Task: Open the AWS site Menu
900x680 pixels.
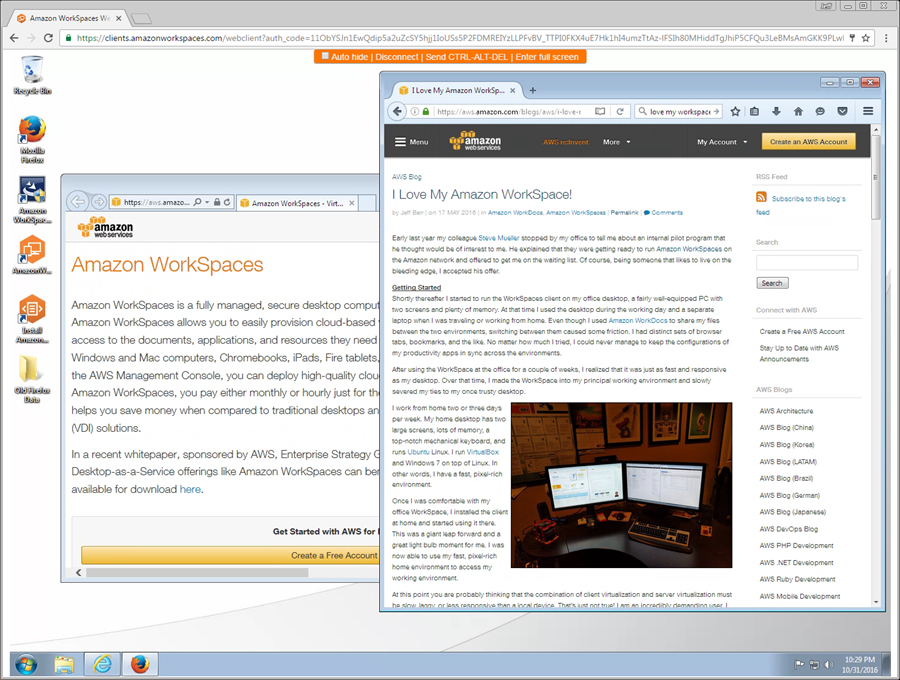Action: (411, 142)
